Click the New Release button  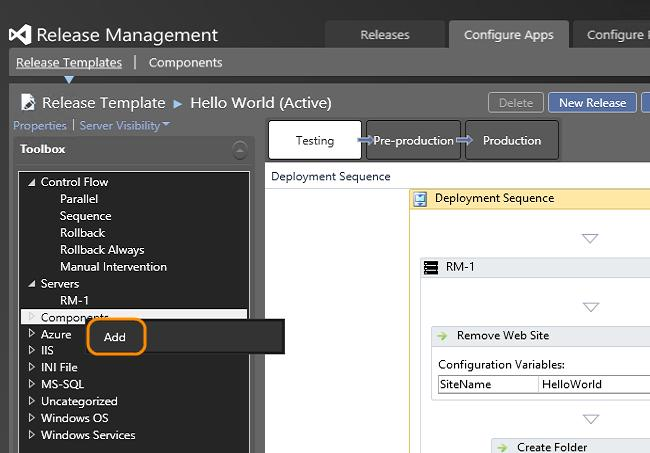point(592,102)
